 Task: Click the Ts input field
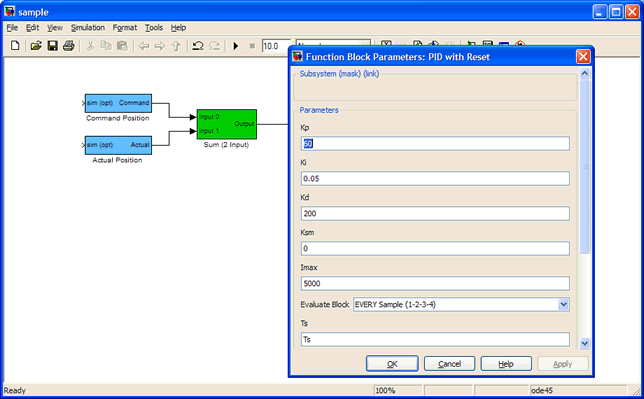pyautogui.click(x=435, y=339)
